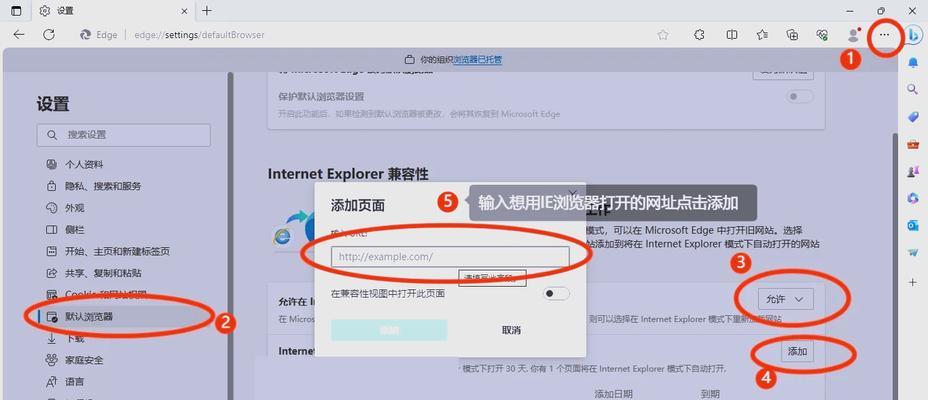Open sidebar notifications bell icon

coord(913,62)
